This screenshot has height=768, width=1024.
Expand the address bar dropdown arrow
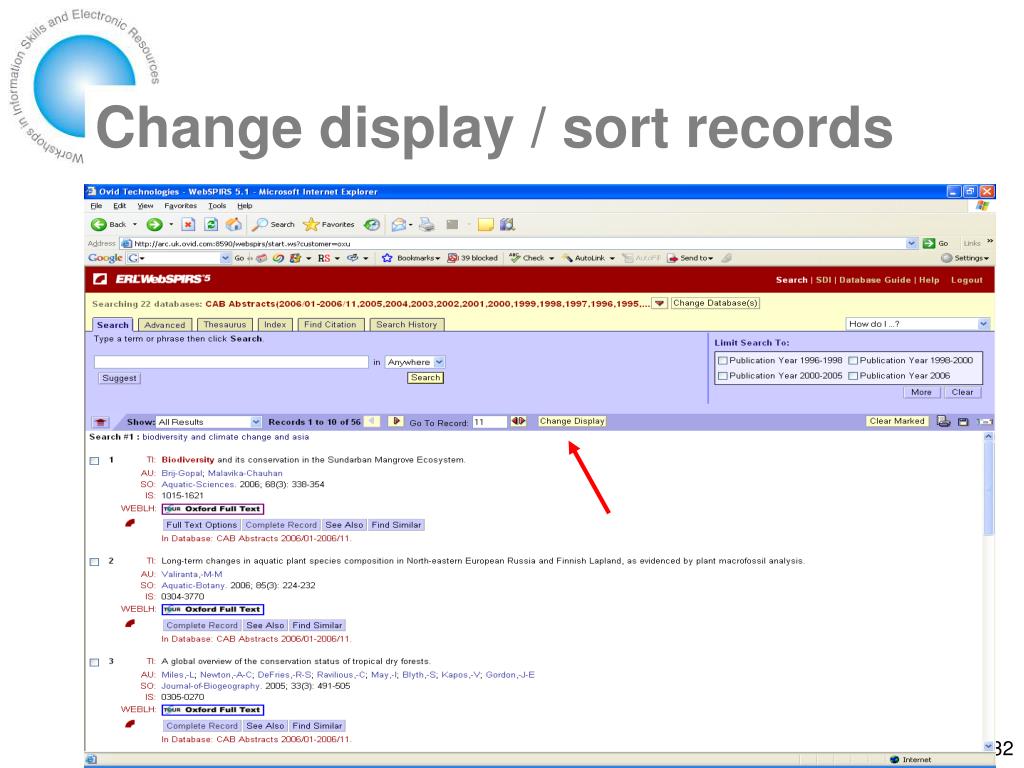(912, 243)
